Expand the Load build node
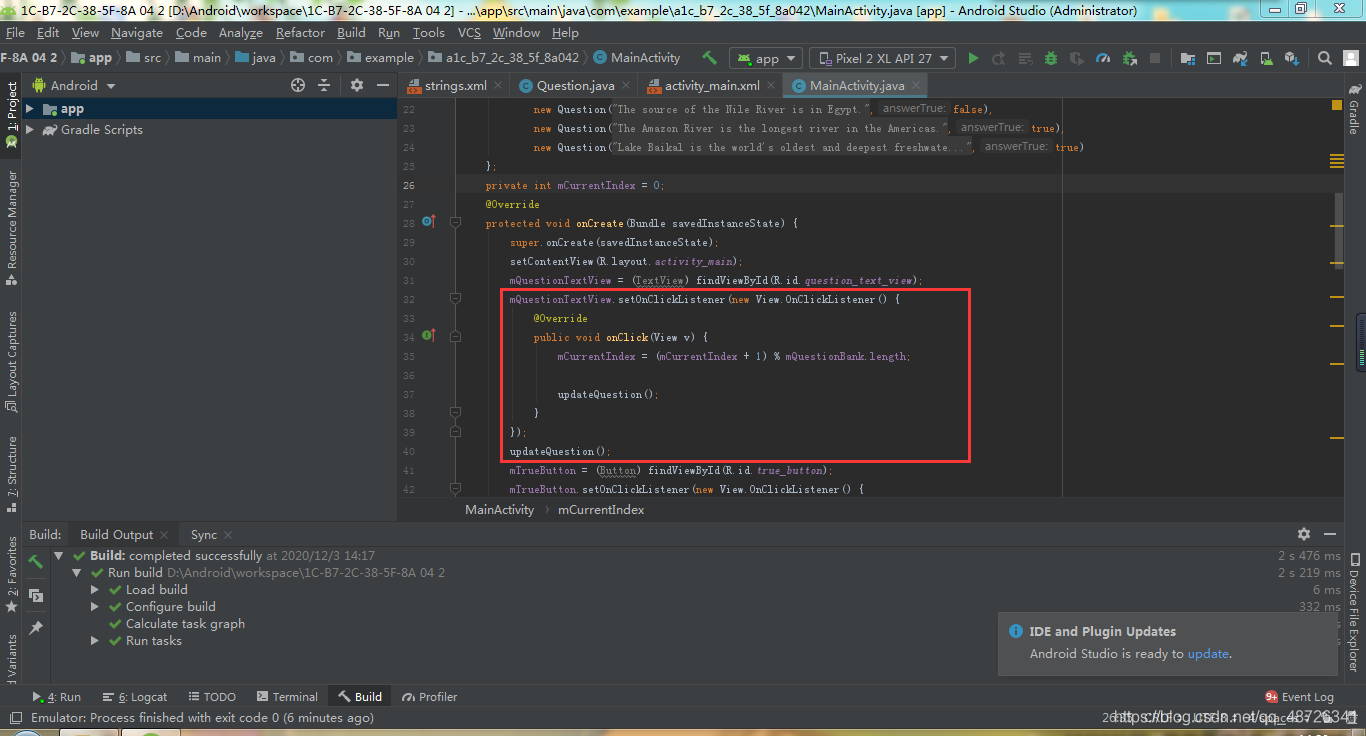The image size is (1366, 736). pos(95,589)
